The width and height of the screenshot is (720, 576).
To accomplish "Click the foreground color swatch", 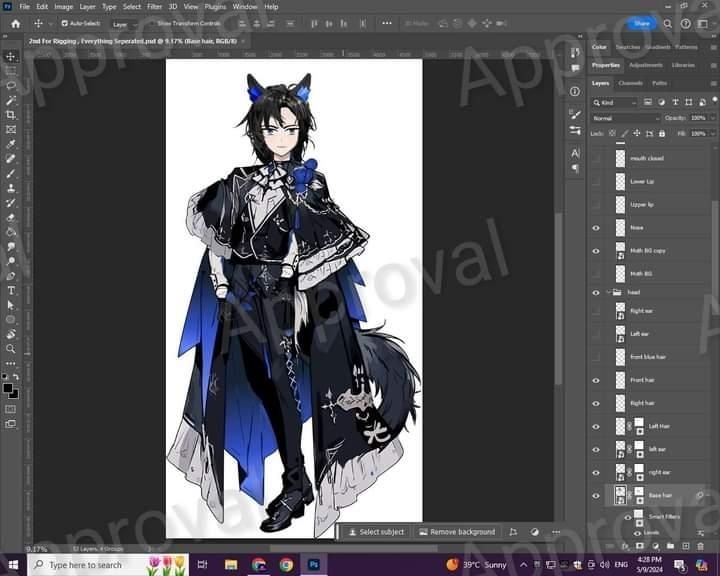I will 8,388.
